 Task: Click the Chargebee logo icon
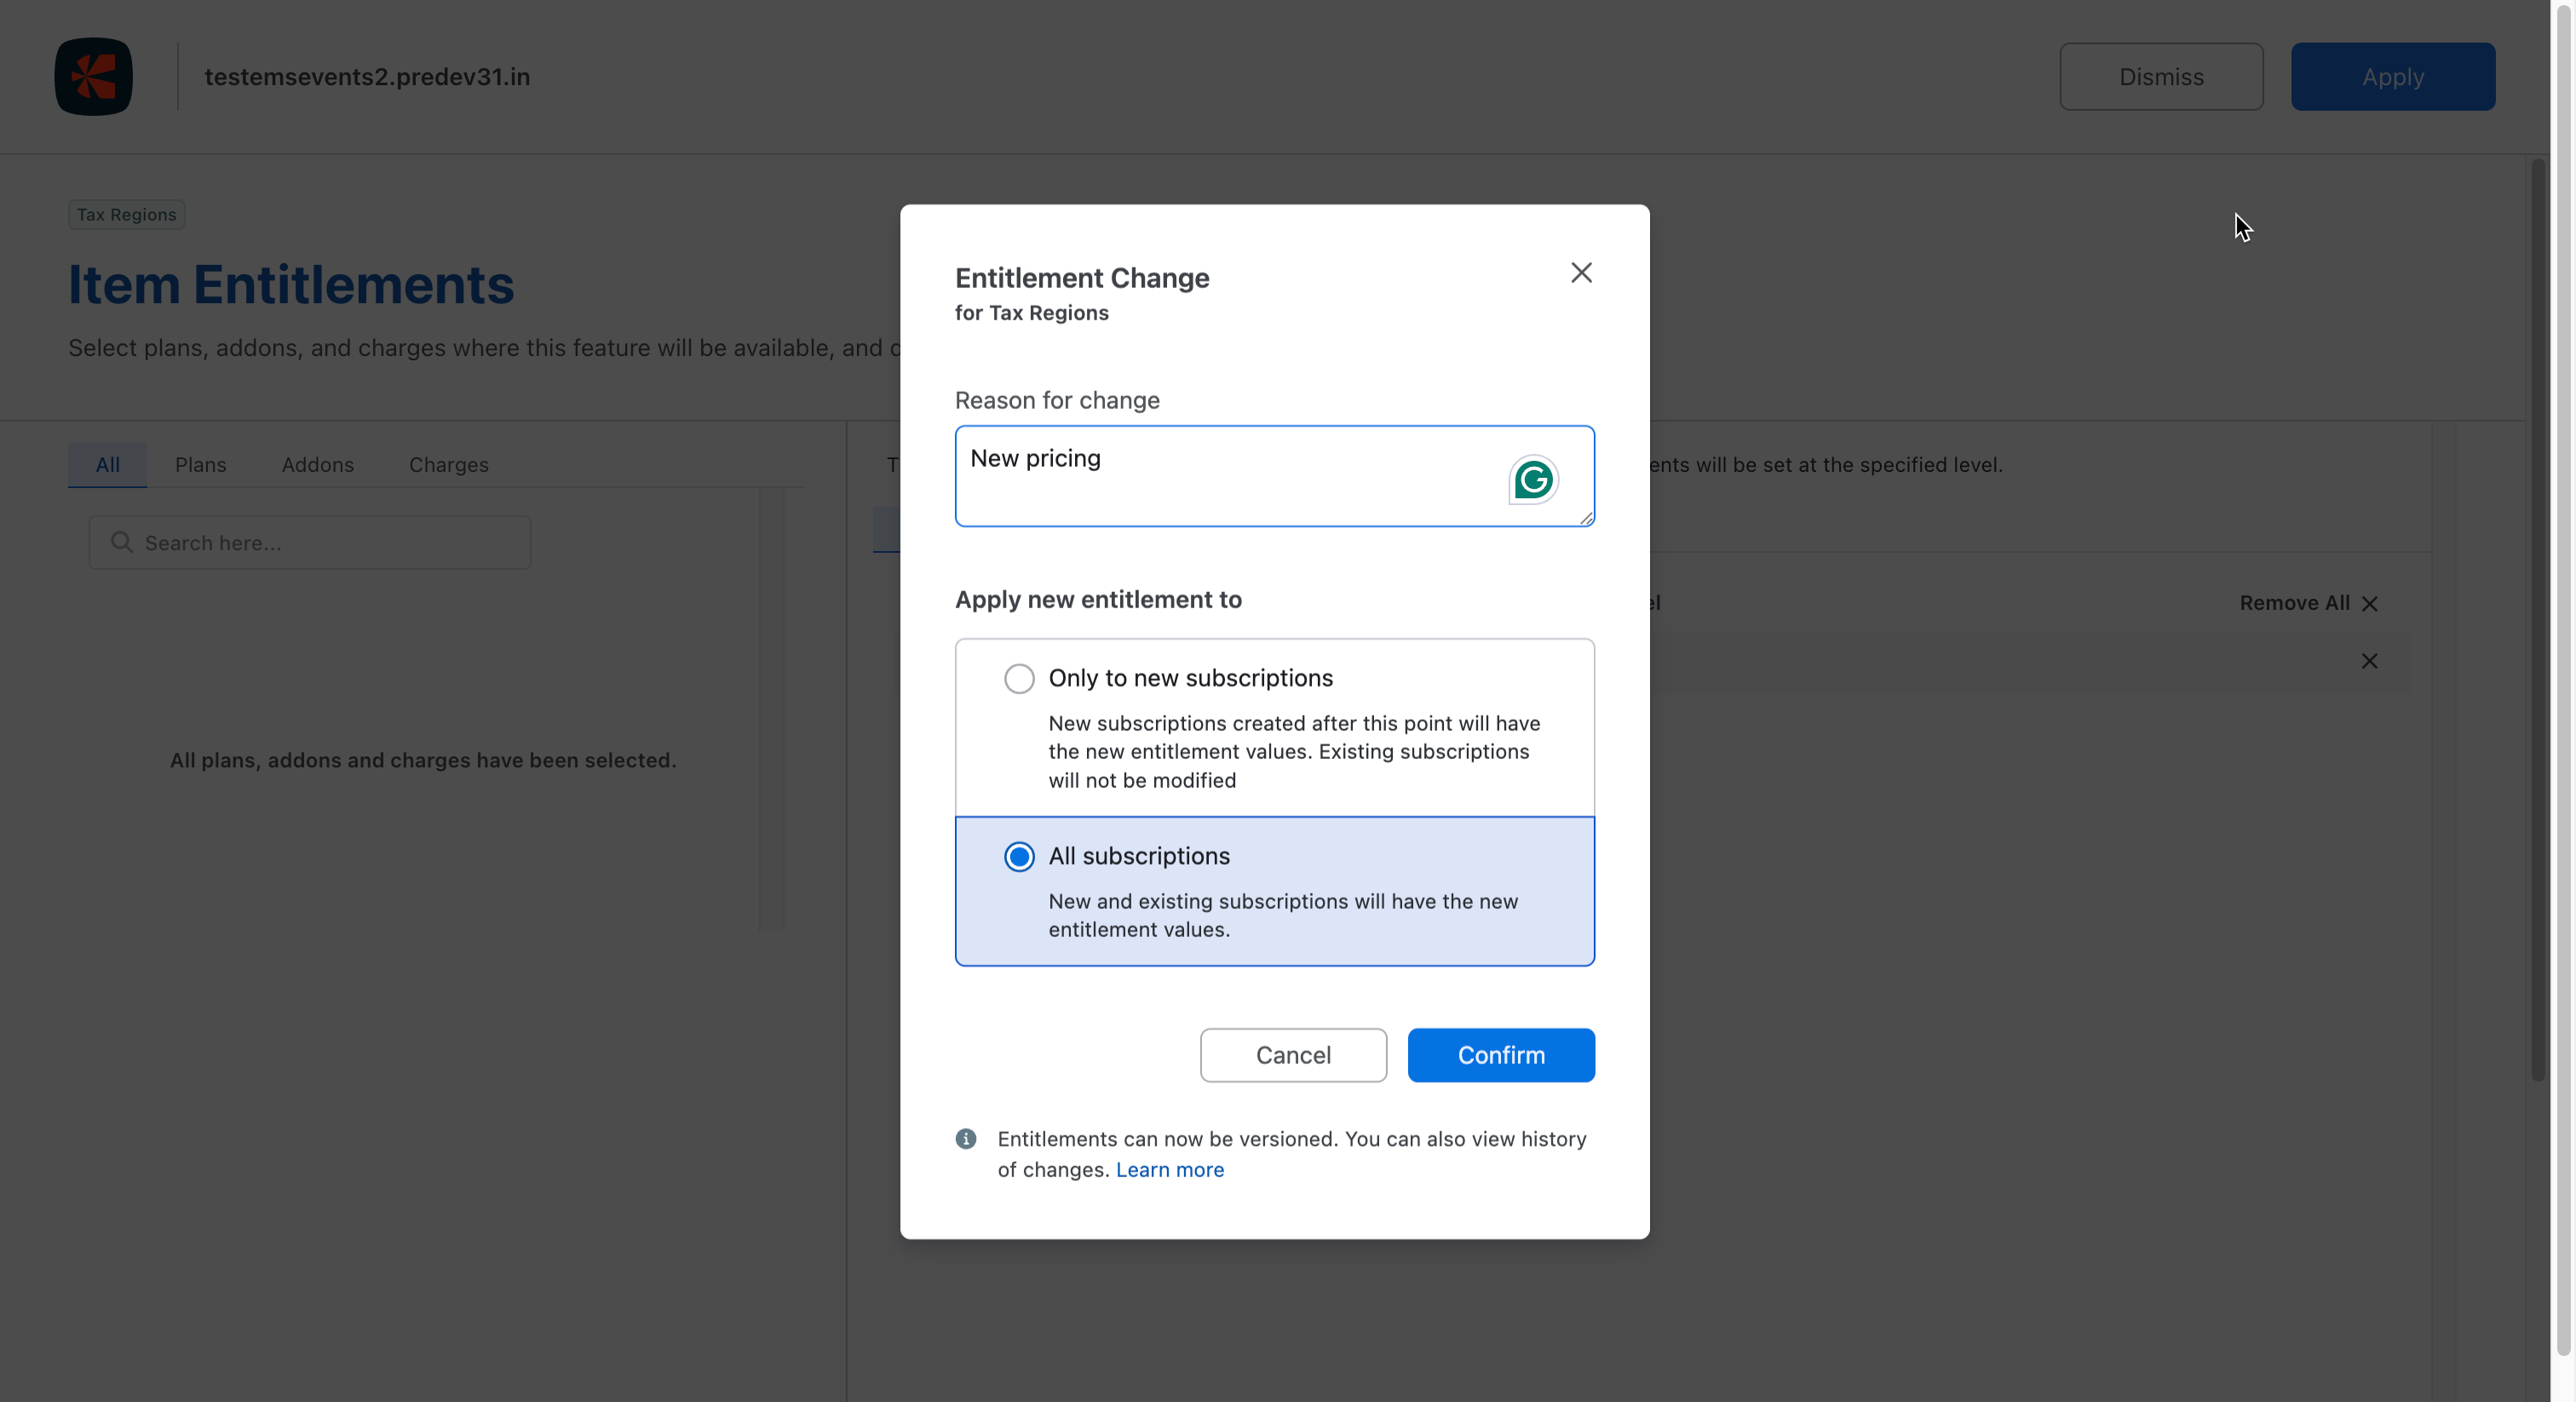point(94,77)
